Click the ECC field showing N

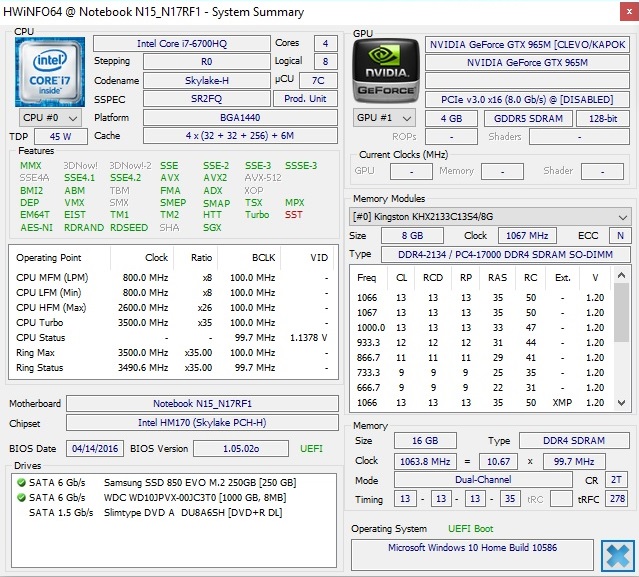[620, 236]
